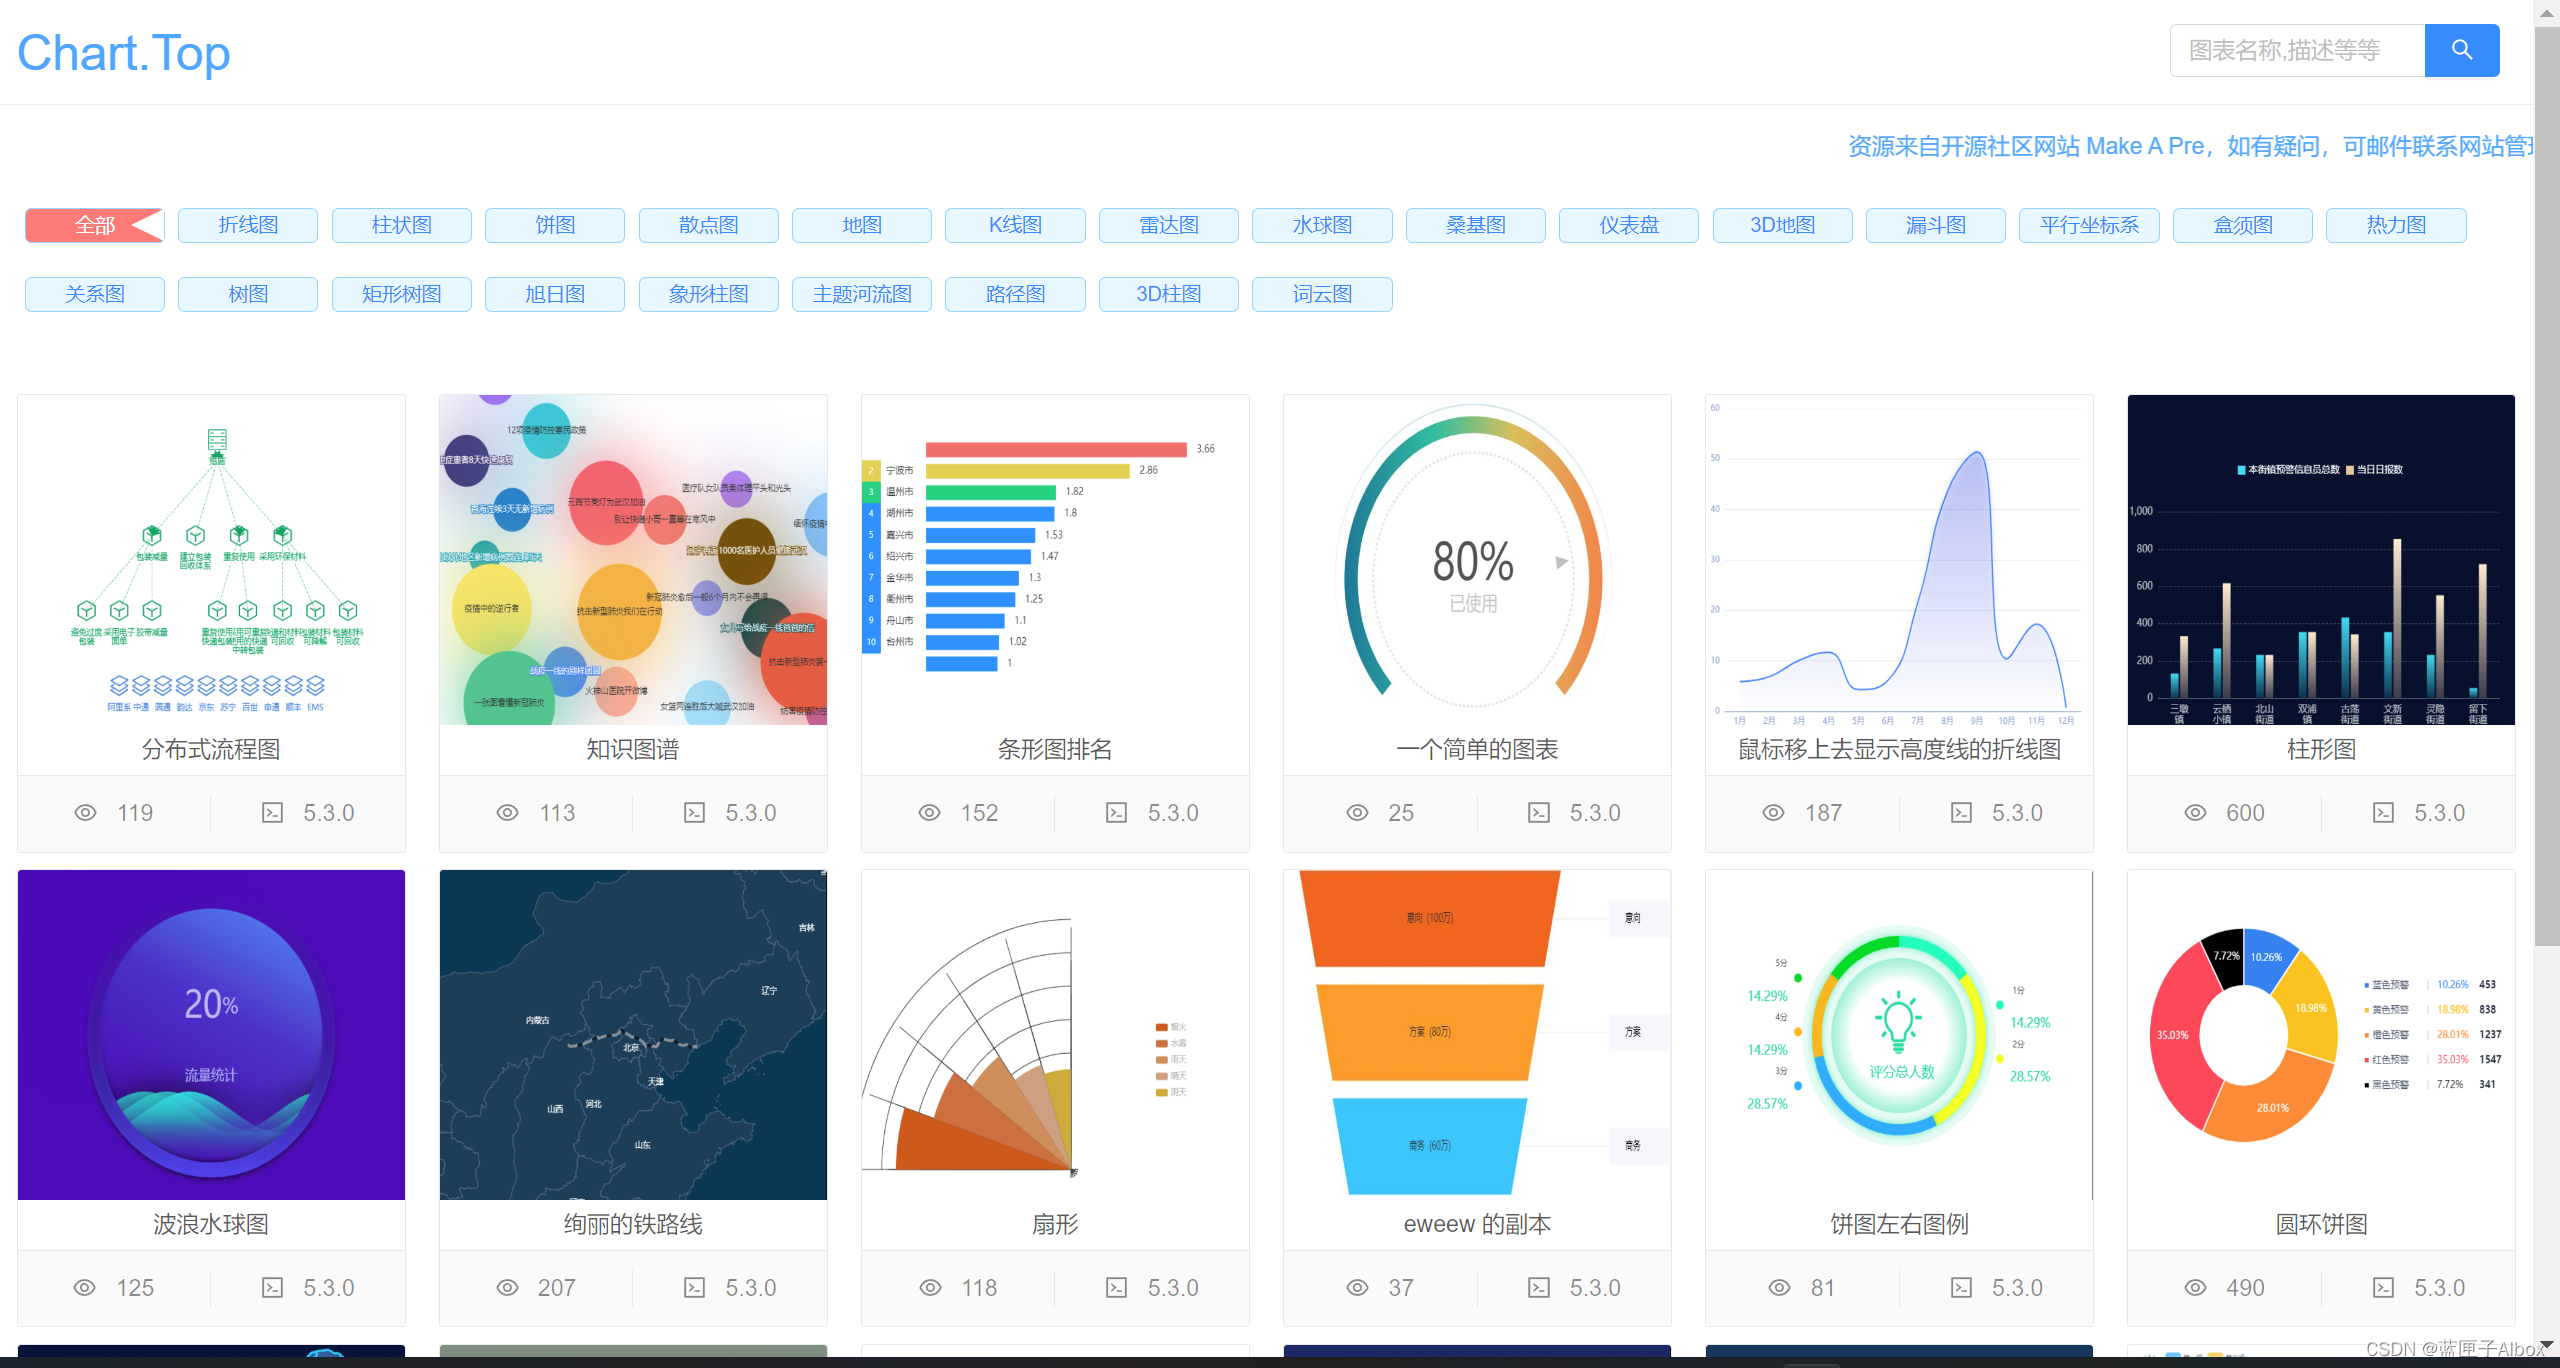Viewport: 2560px width, 1368px height.
Task: Switch to the 折线图 category tab
Action: pos(247,225)
